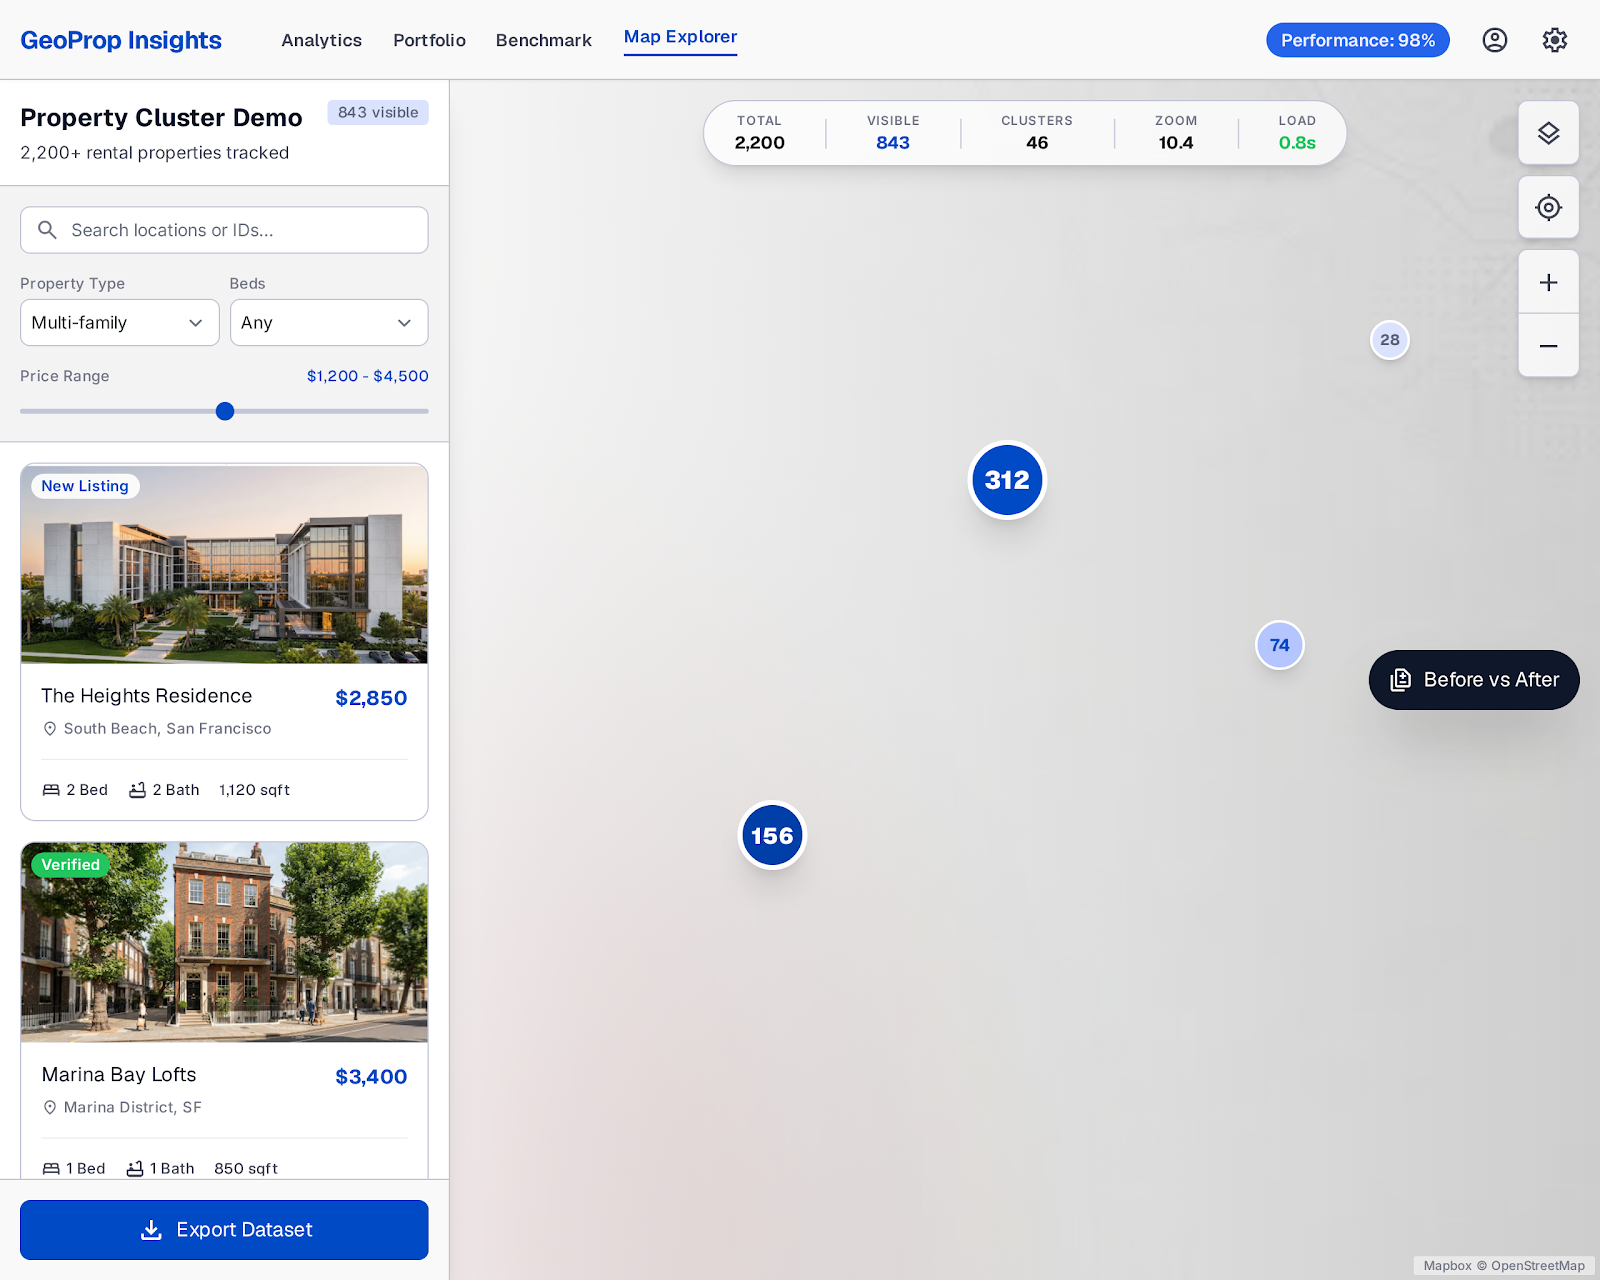Click the Marina District, SF address

133,1108
